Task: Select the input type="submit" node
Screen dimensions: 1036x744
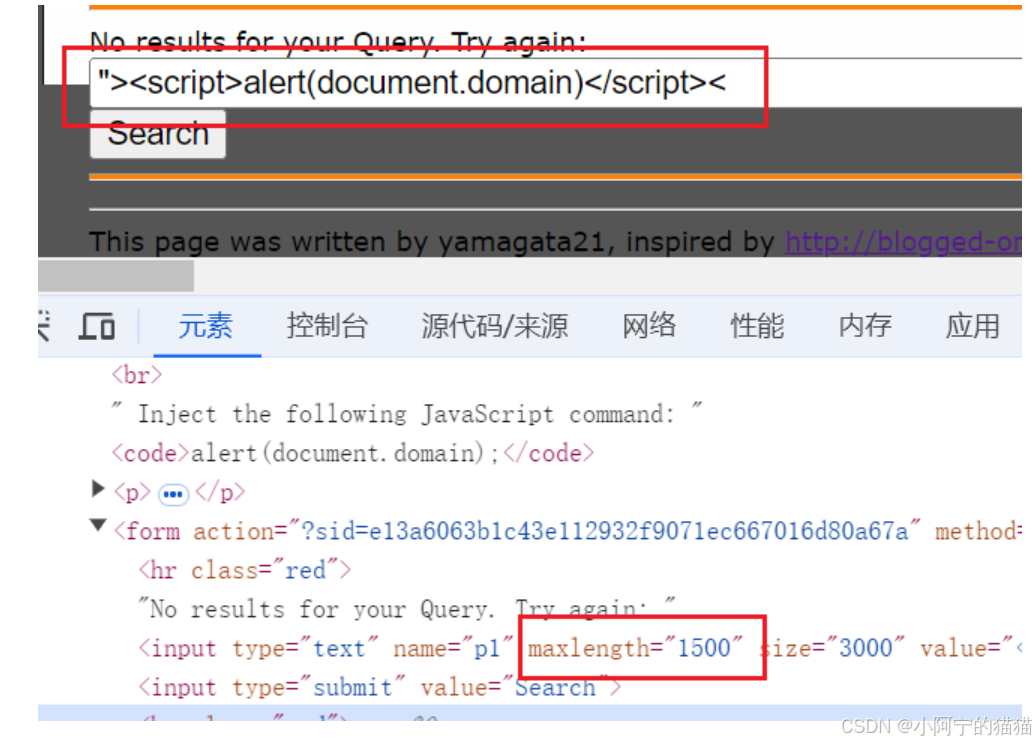Action: click(x=380, y=687)
